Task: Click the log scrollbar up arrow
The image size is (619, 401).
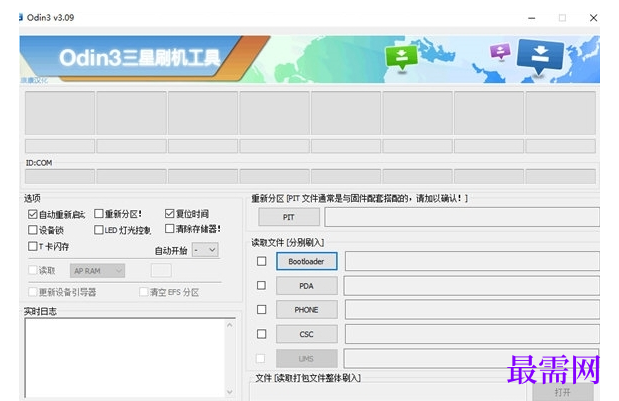Action: coord(230,325)
